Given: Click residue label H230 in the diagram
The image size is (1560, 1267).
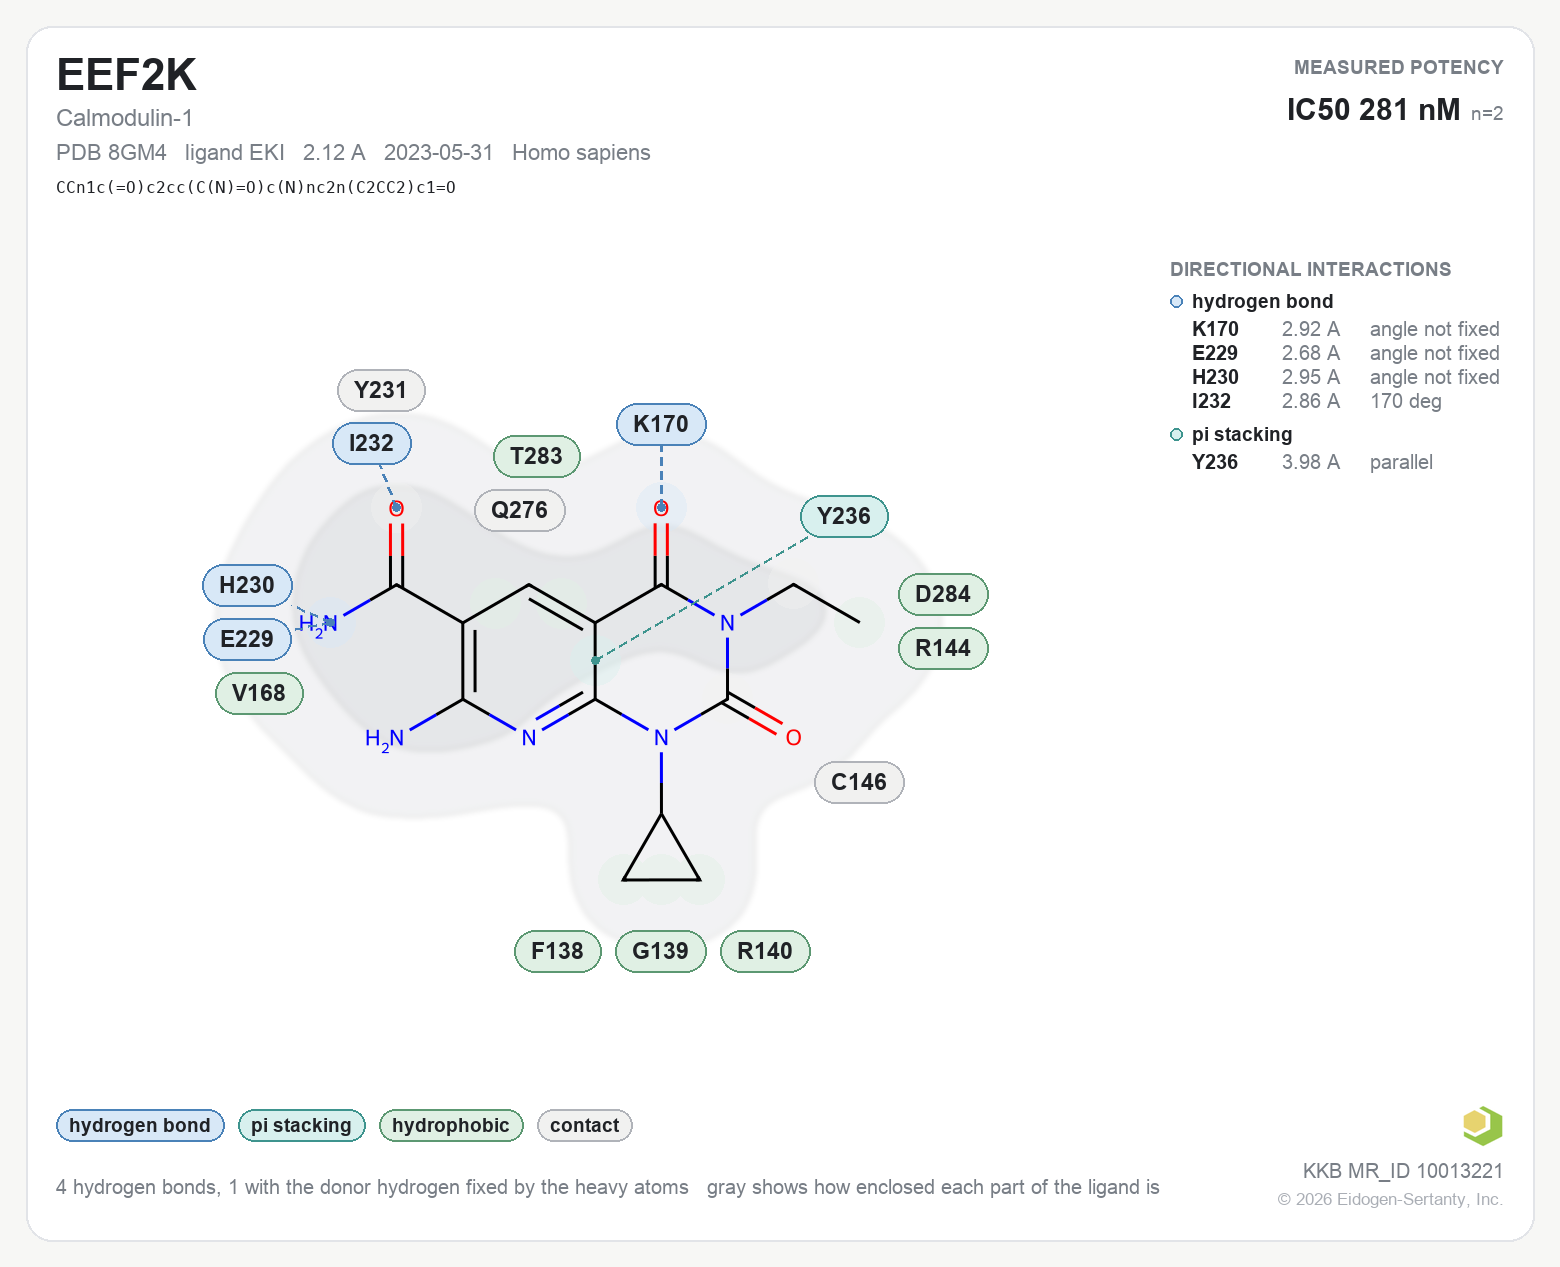Looking at the screenshot, I should point(247,585).
